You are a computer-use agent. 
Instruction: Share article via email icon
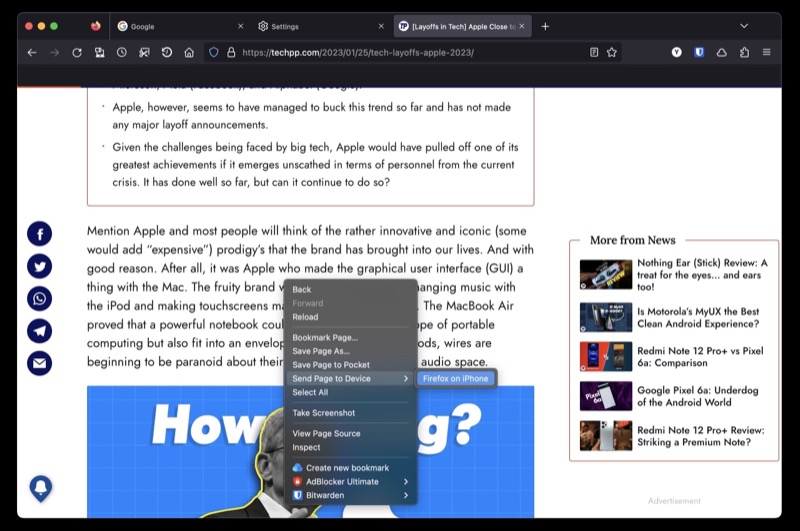[x=39, y=363]
